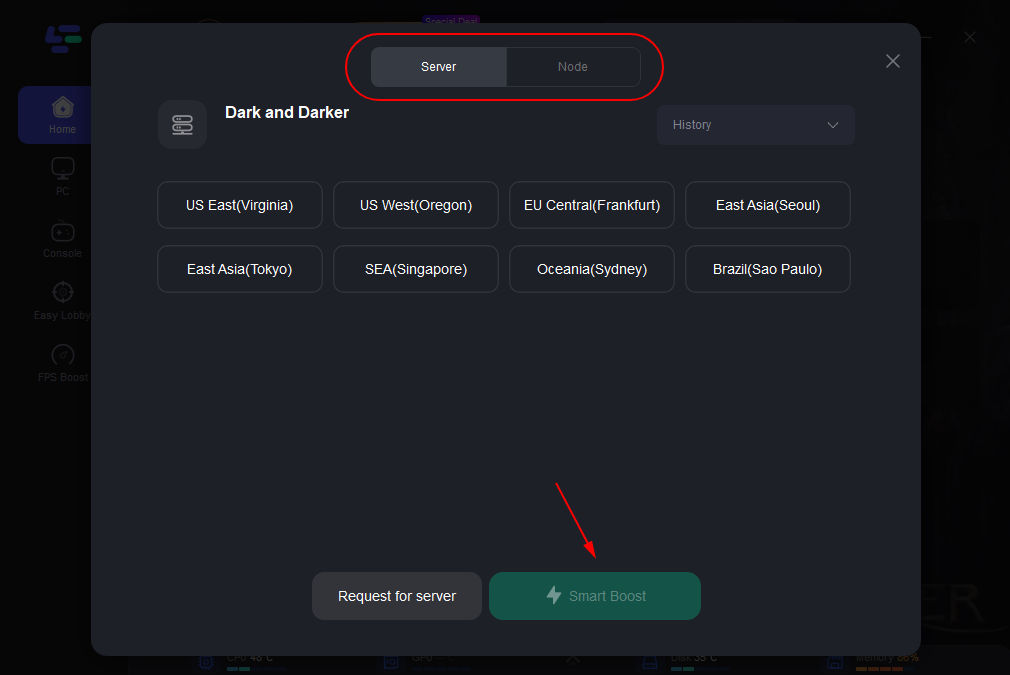Click the History dropdown chevron arrow

click(x=832, y=125)
